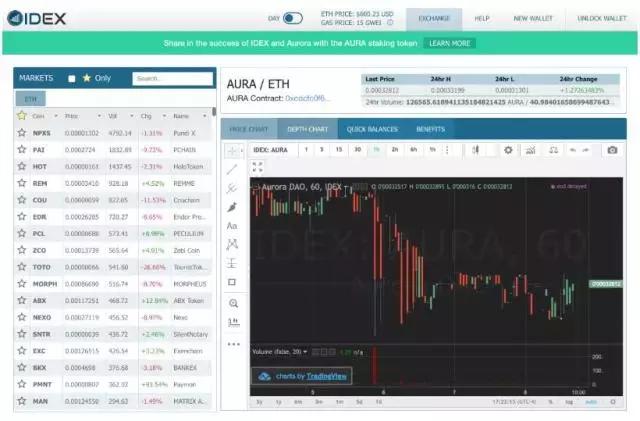
Task: Open the QUICK BALANCES tab
Action: click(x=372, y=129)
